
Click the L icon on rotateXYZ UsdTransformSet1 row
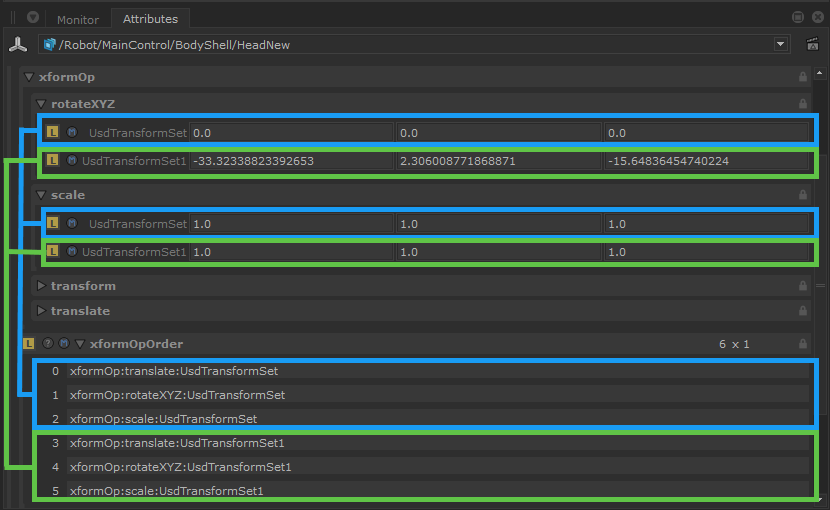(x=53, y=161)
